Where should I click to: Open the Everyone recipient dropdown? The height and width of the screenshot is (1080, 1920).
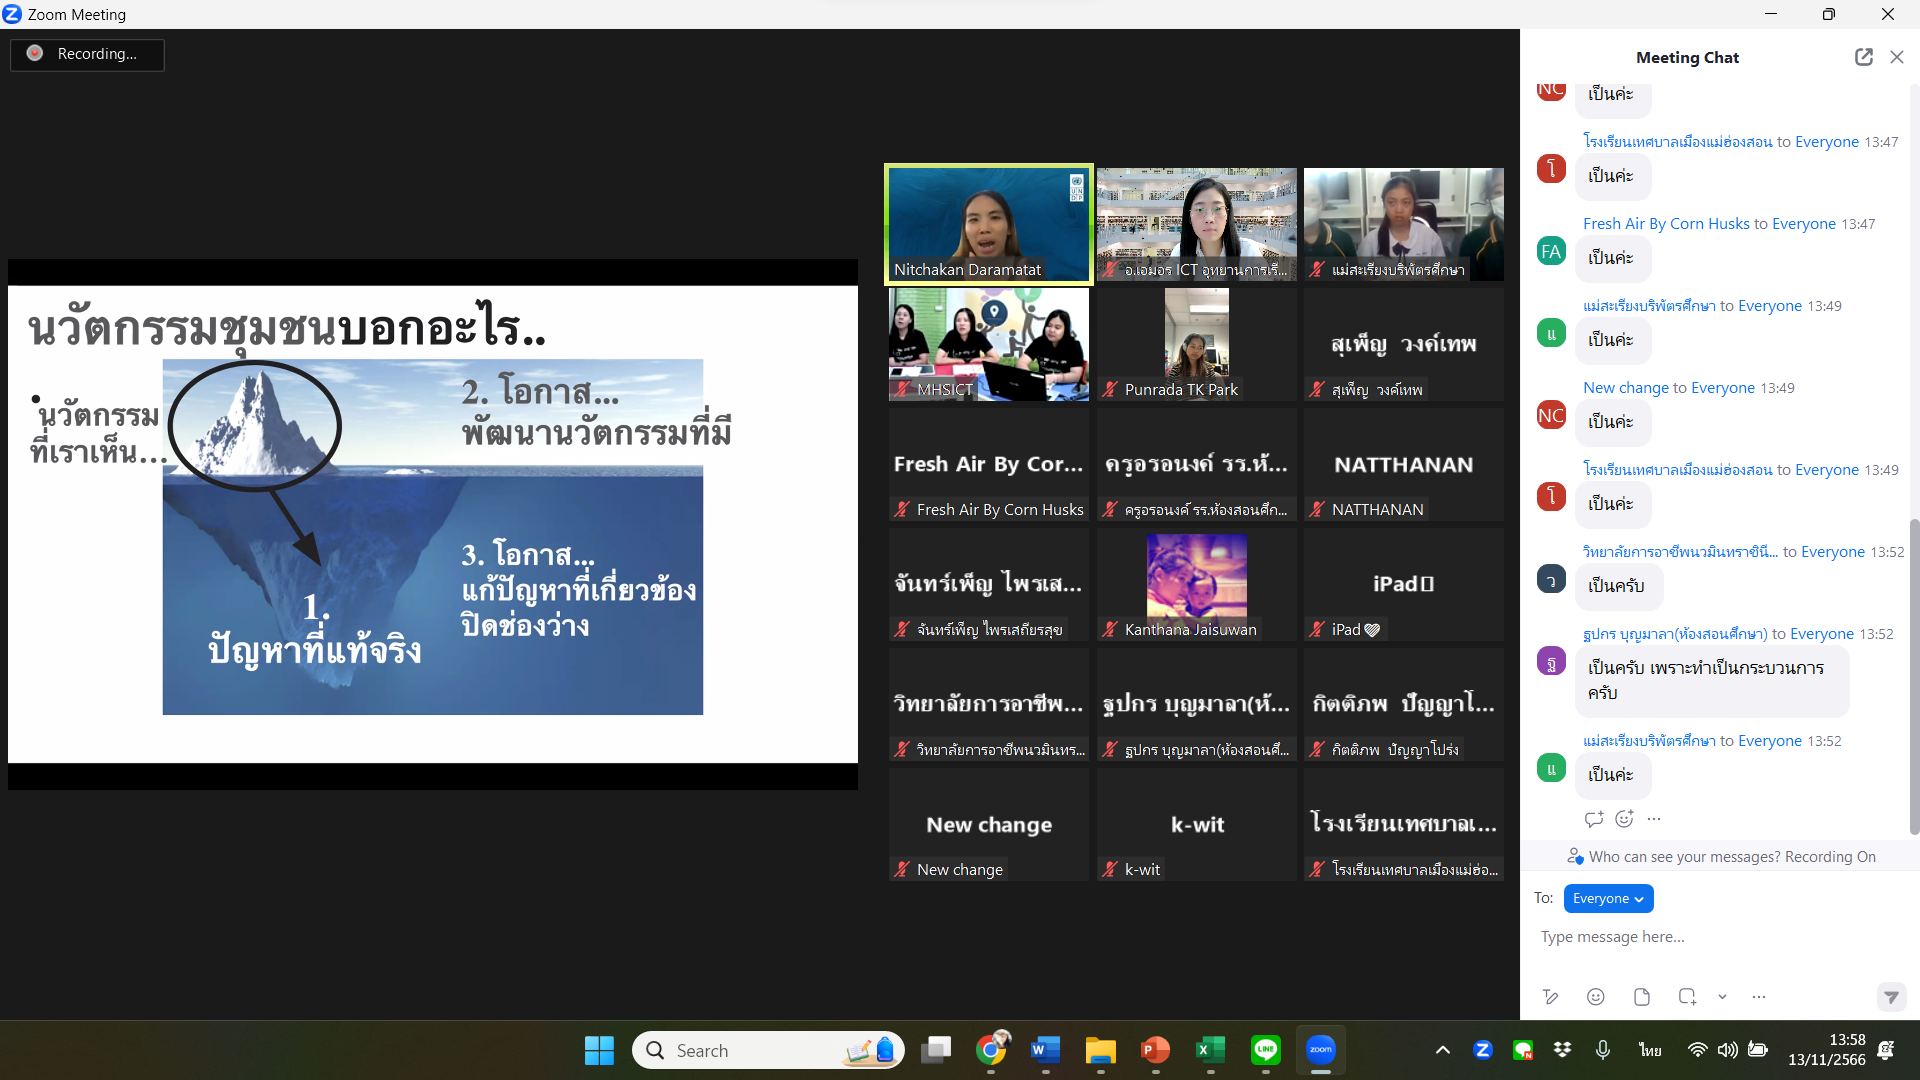point(1608,898)
